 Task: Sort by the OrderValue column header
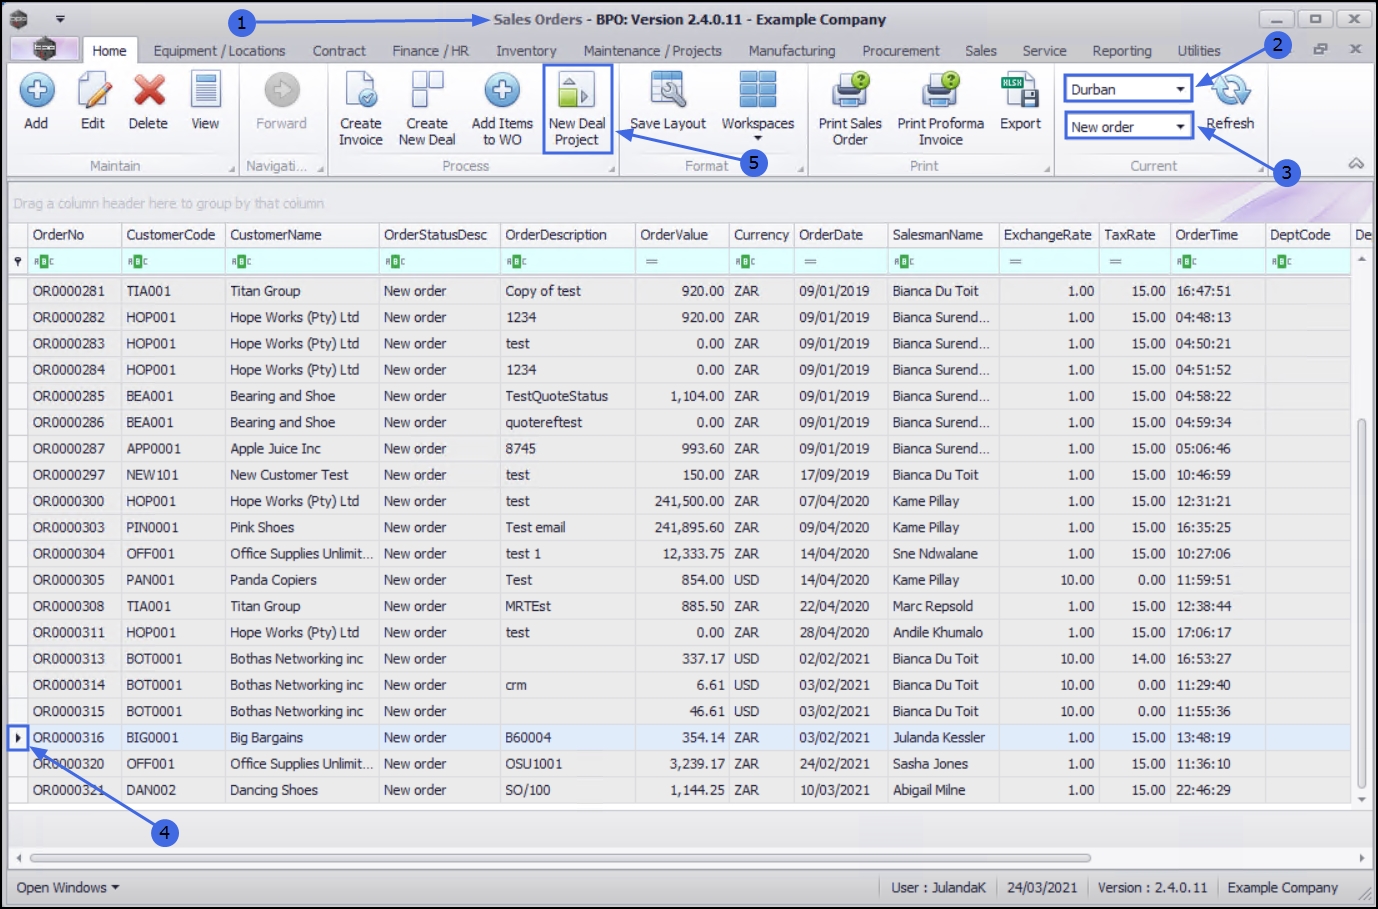pyautogui.click(x=682, y=235)
